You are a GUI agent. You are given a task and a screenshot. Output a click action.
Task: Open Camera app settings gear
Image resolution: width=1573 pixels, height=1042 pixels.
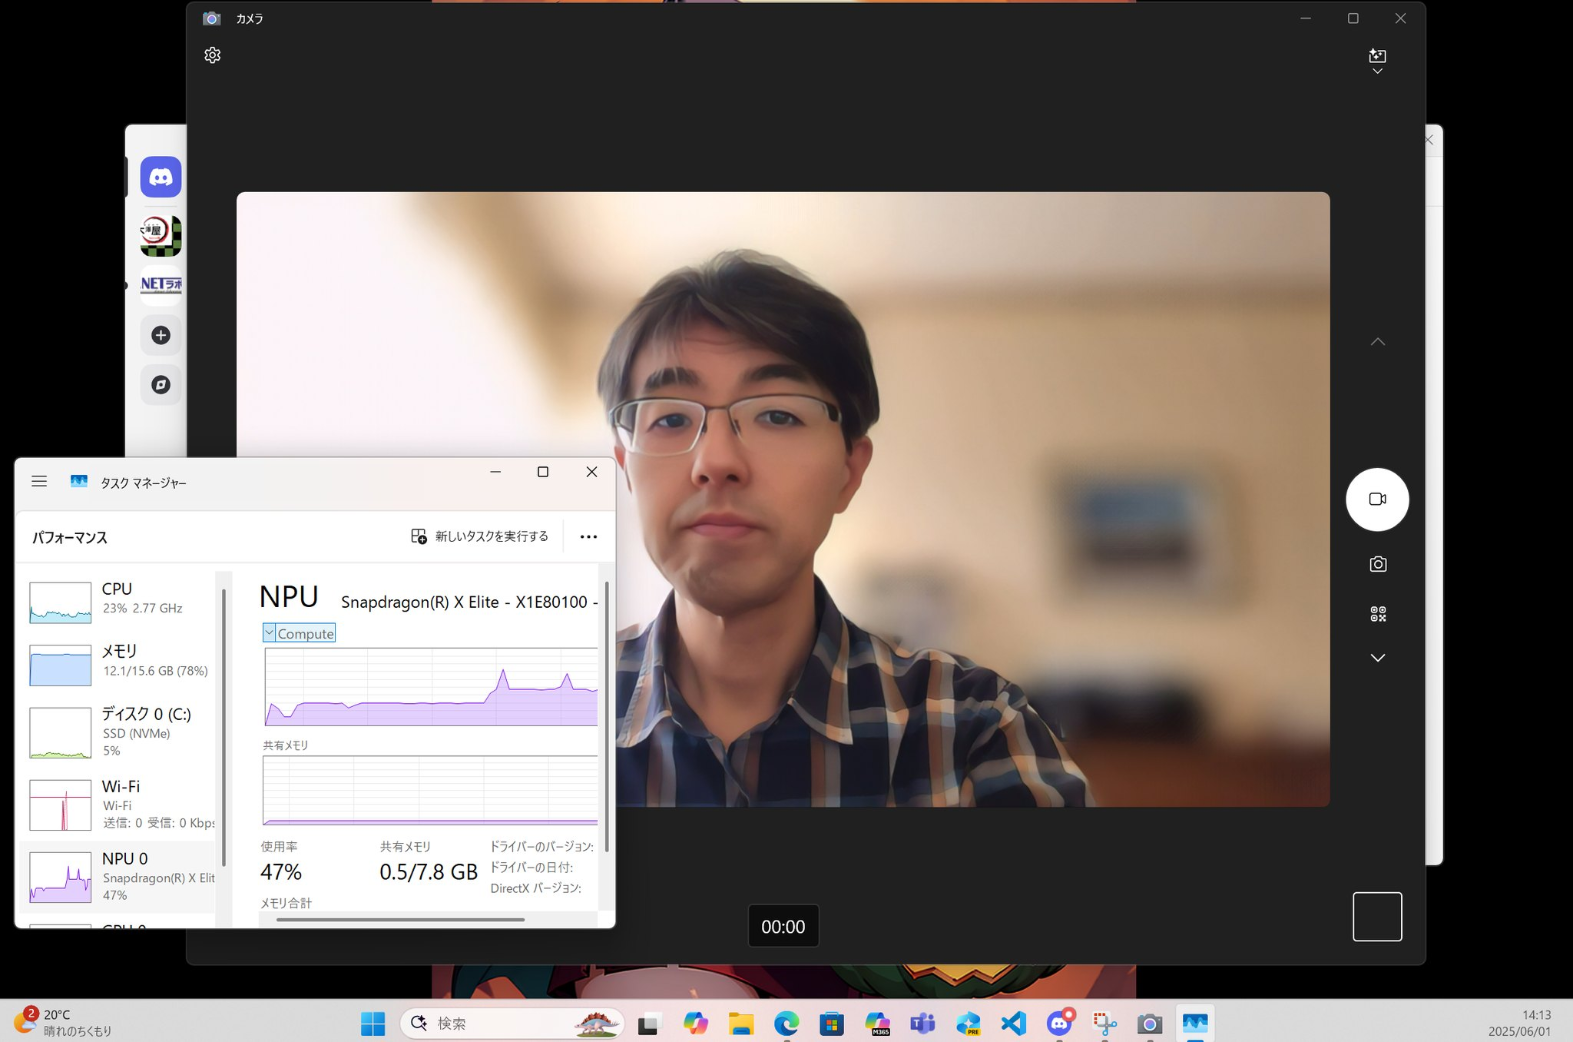coord(212,56)
